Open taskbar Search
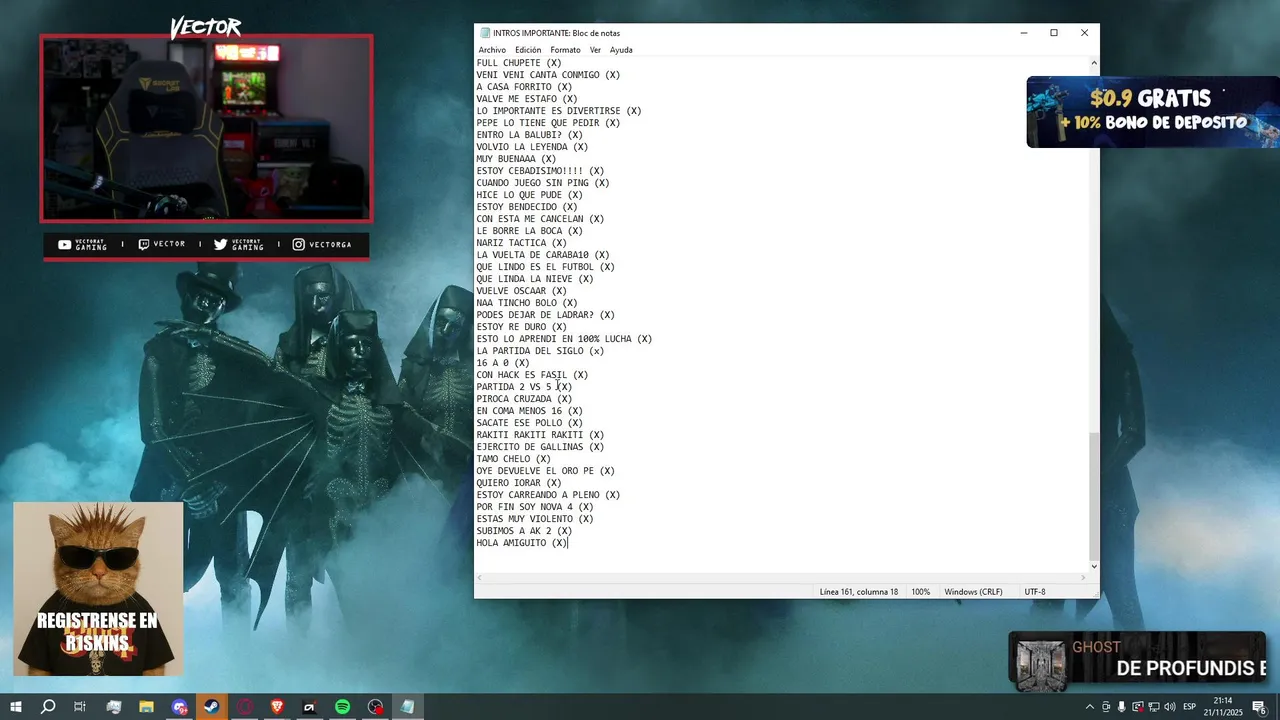1280x720 pixels. click(x=48, y=707)
